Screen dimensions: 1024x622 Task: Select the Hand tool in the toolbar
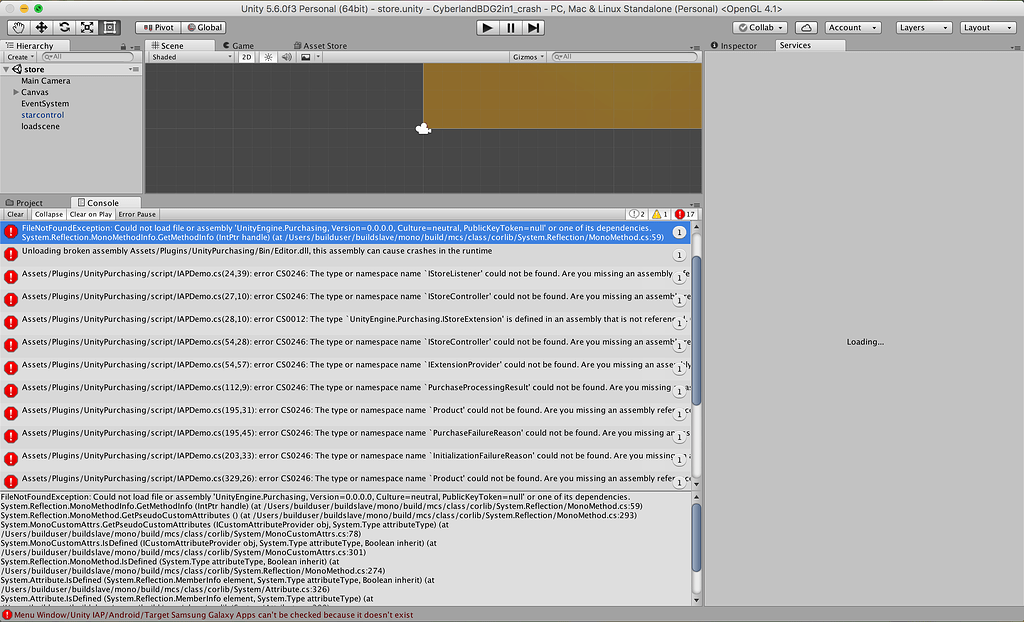pyautogui.click(x=17, y=27)
